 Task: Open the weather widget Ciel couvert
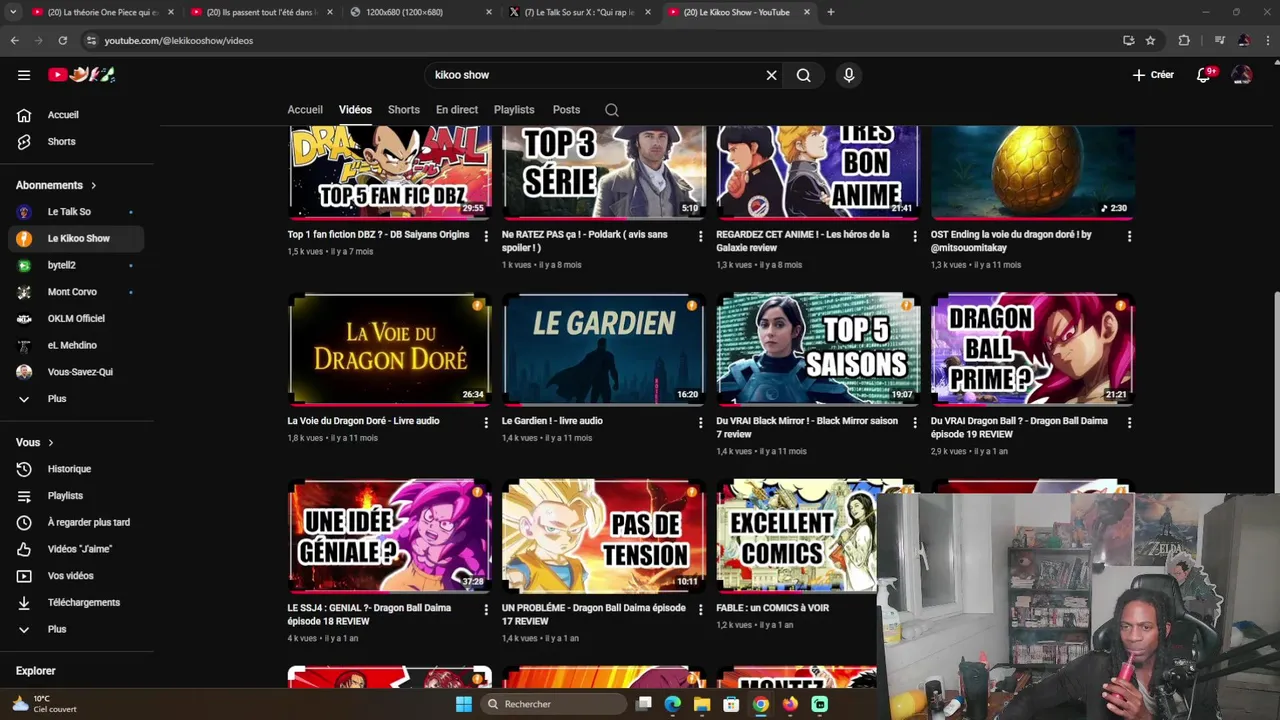[45, 704]
